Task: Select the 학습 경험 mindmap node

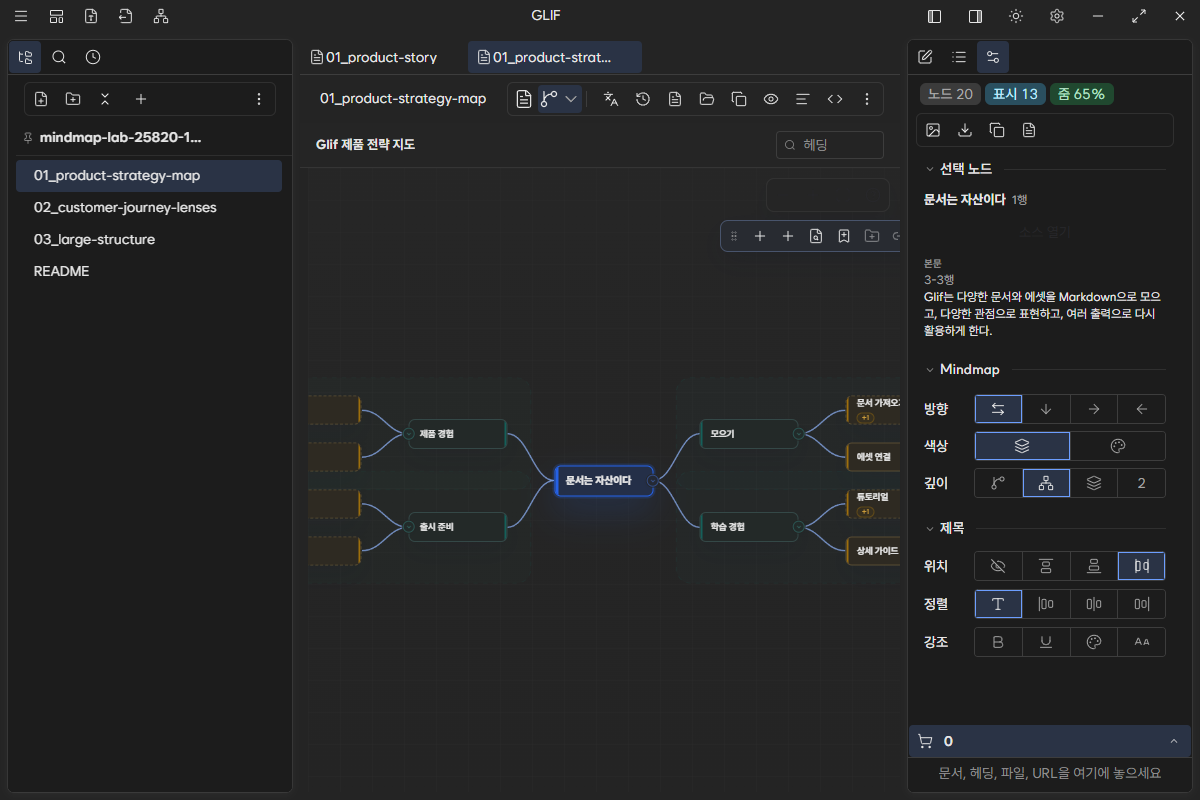Action: [x=749, y=526]
